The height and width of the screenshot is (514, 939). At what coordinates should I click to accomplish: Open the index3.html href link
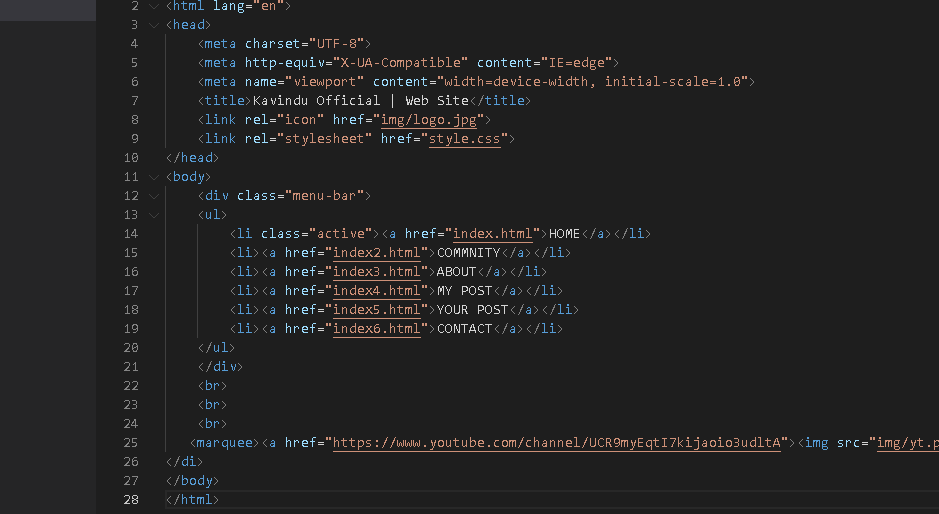pyautogui.click(x=376, y=272)
